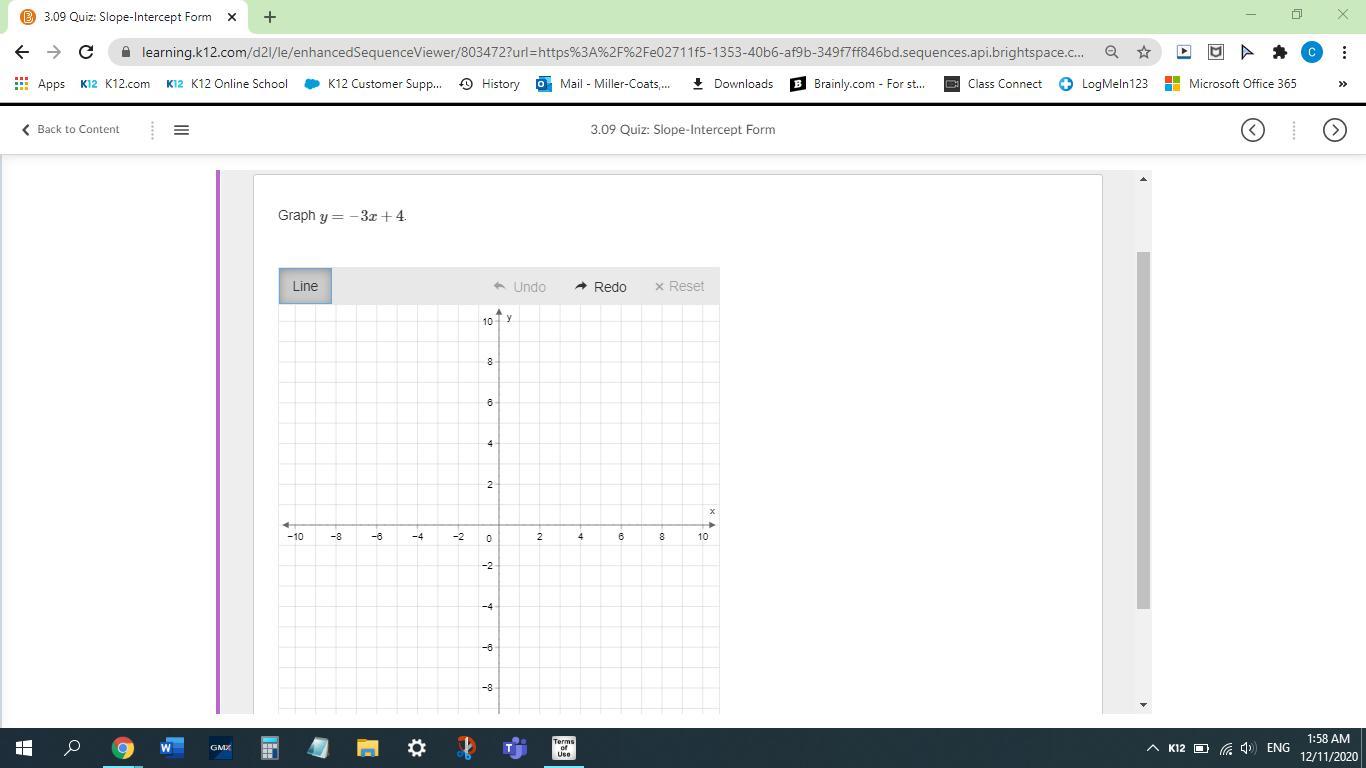1366x768 pixels.
Task: Click the previous page arrow
Action: click(x=1251, y=129)
